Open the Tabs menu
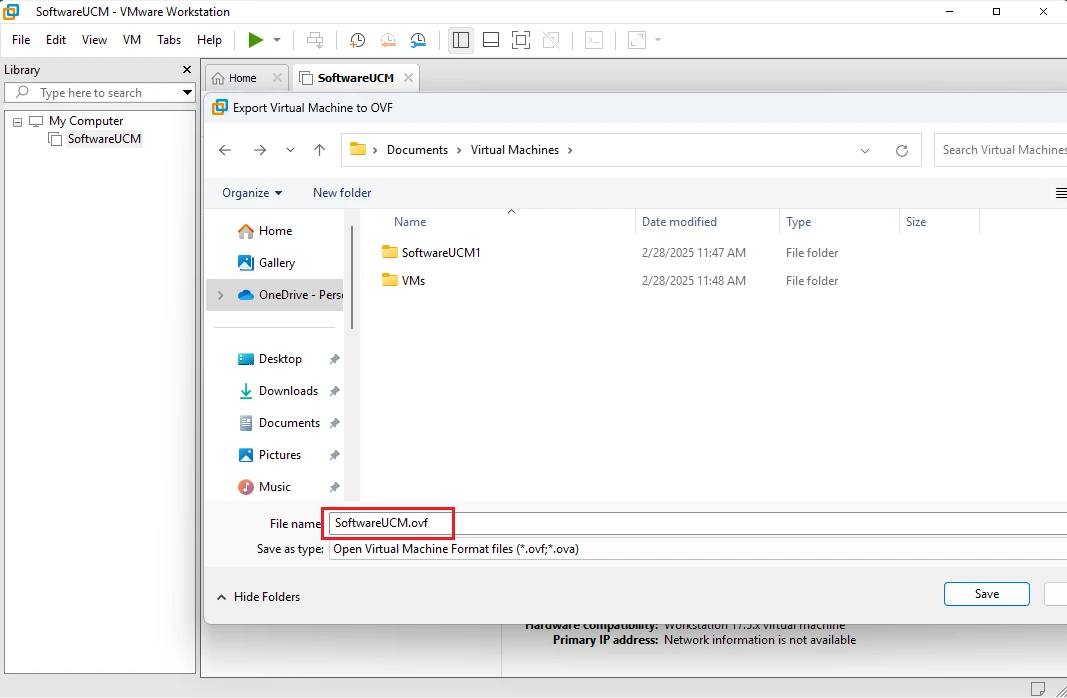The width and height of the screenshot is (1067, 698). tap(169, 40)
